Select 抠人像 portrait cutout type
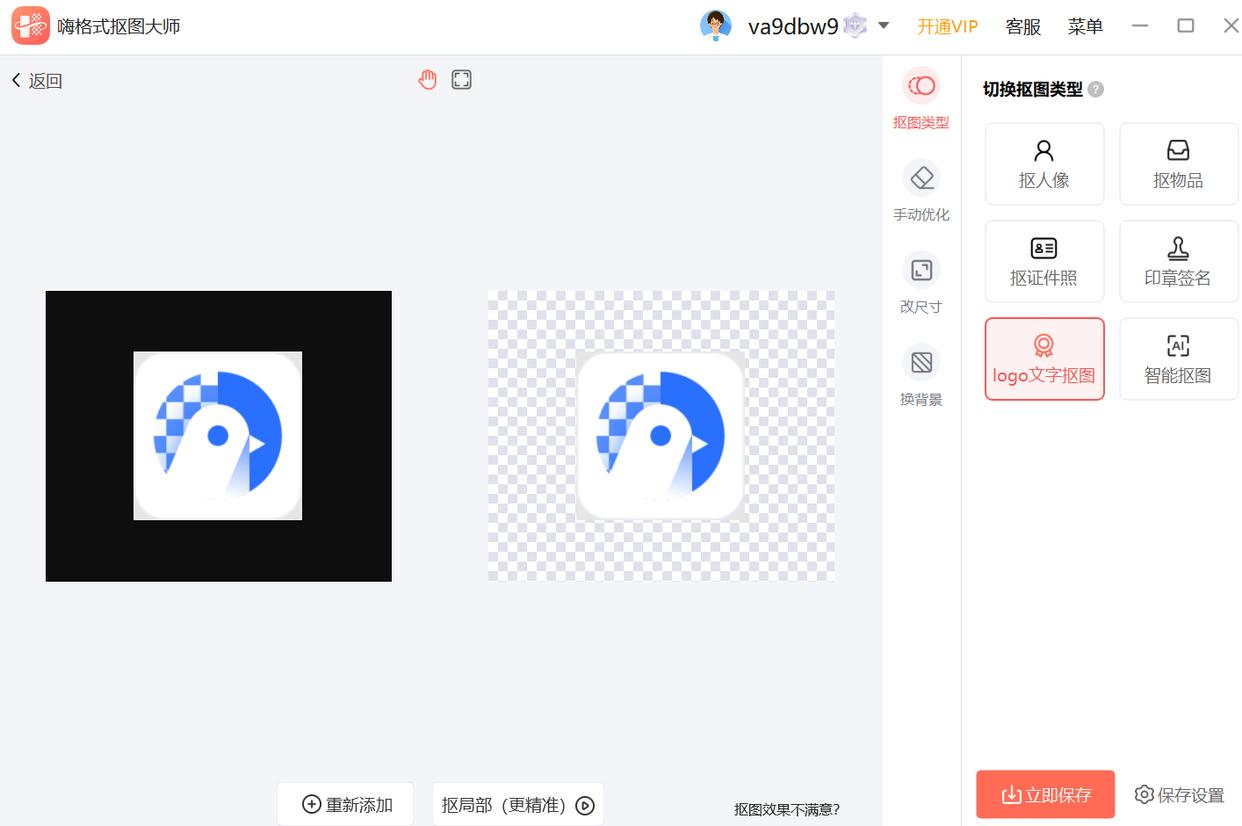The image size is (1242, 826). click(1044, 164)
